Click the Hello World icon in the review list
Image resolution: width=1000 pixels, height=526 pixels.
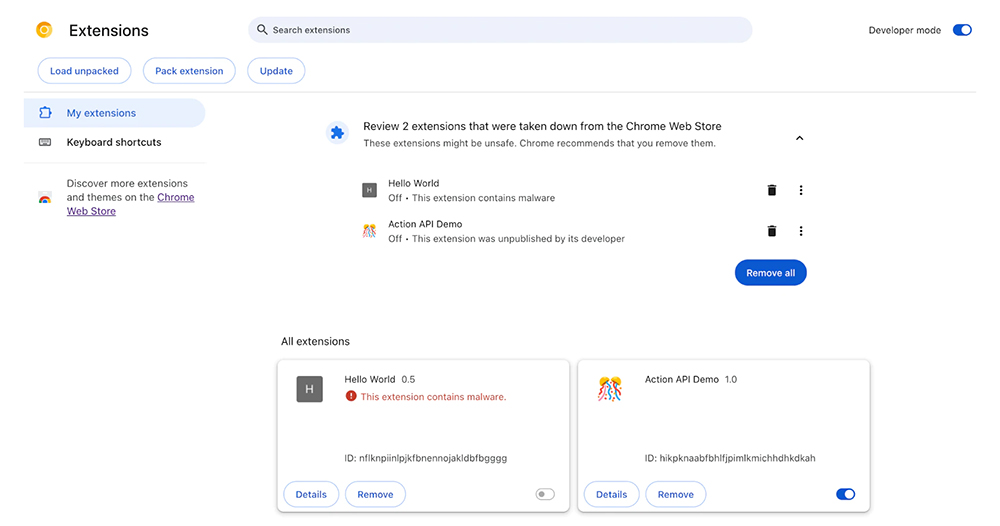click(x=369, y=190)
